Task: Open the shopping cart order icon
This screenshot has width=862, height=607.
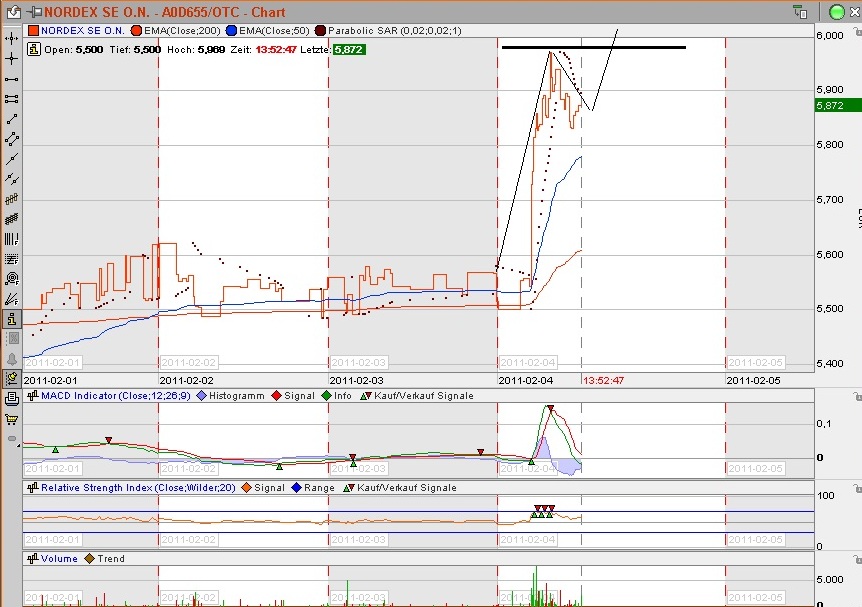Action: click(x=11, y=417)
